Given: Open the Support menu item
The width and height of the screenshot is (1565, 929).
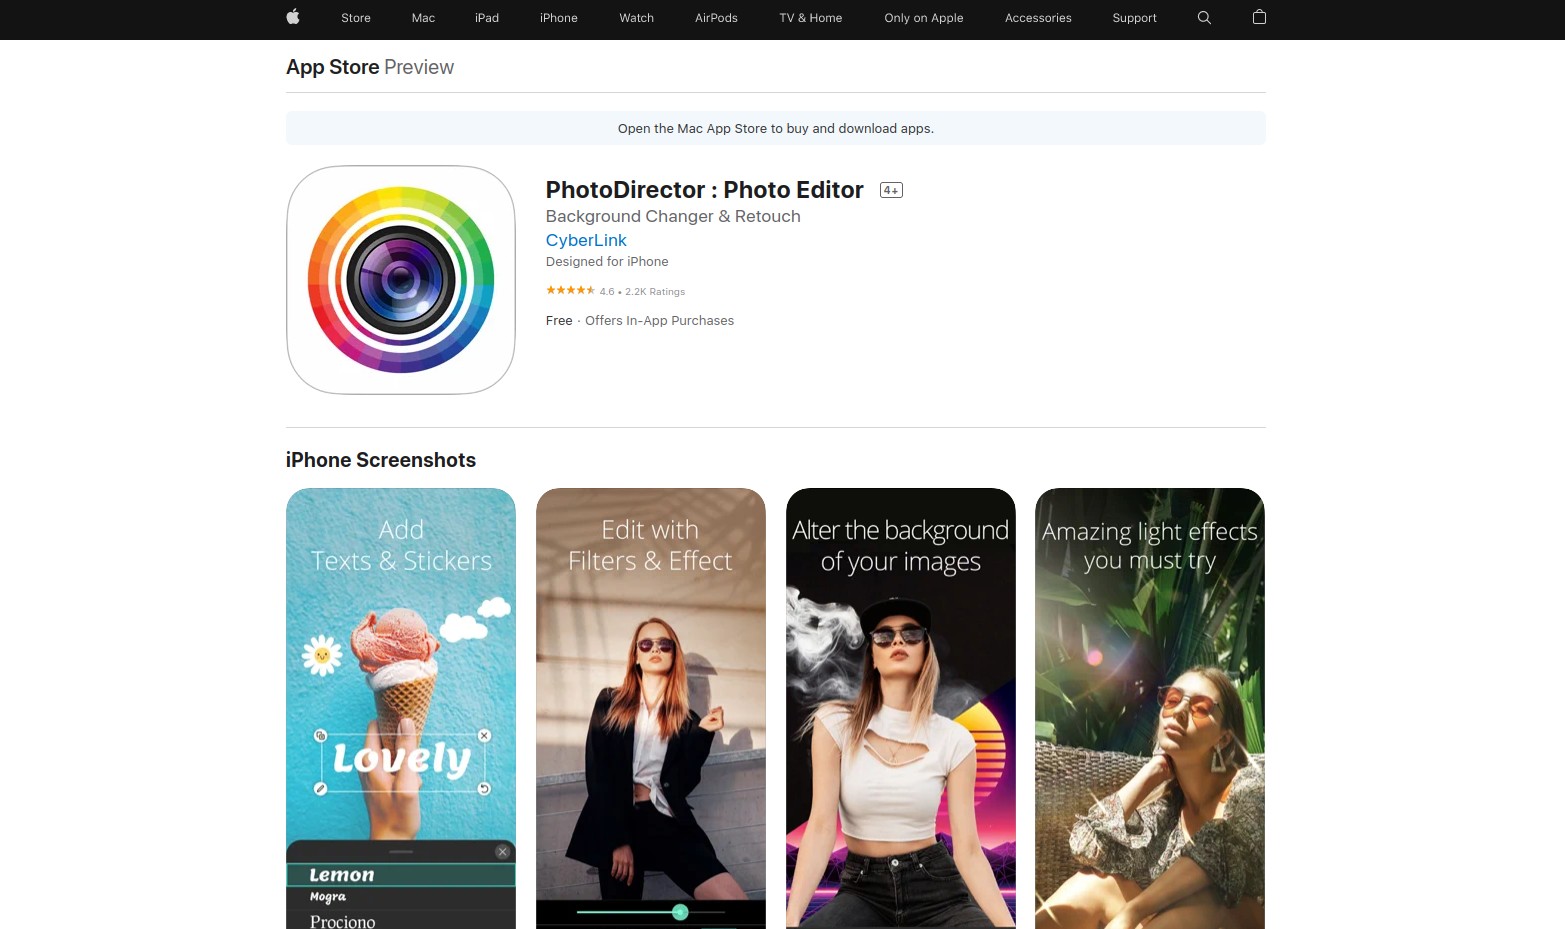Looking at the screenshot, I should (1134, 18).
